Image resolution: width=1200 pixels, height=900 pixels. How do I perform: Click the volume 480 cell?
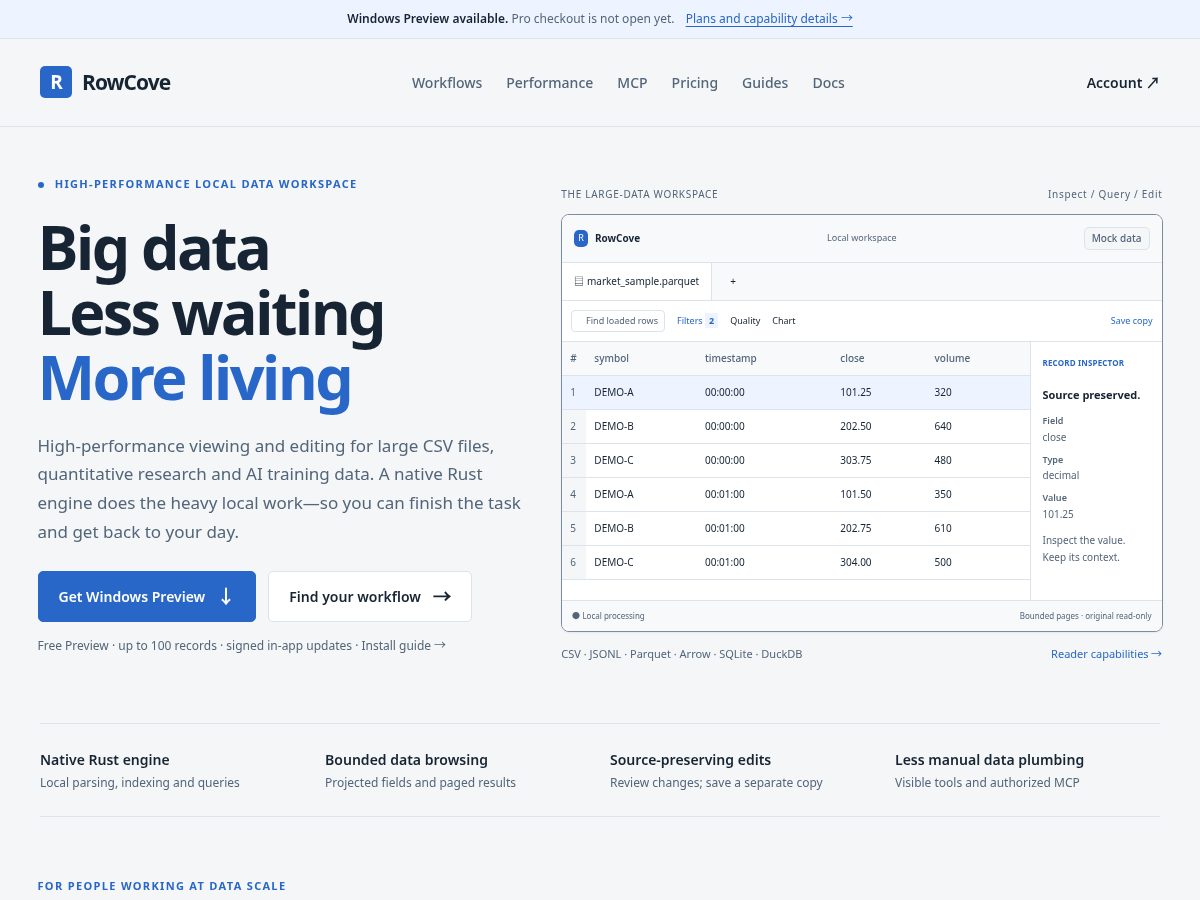coord(943,460)
